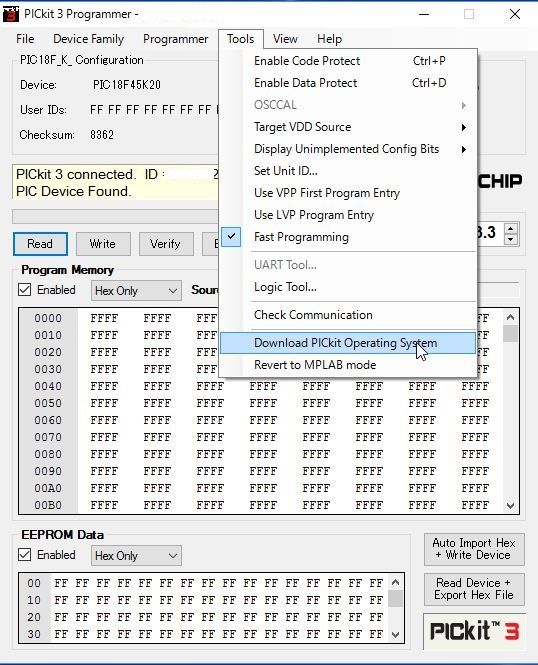Choose Set Unit ID... option
The width and height of the screenshot is (538, 665).
[x=348, y=171]
